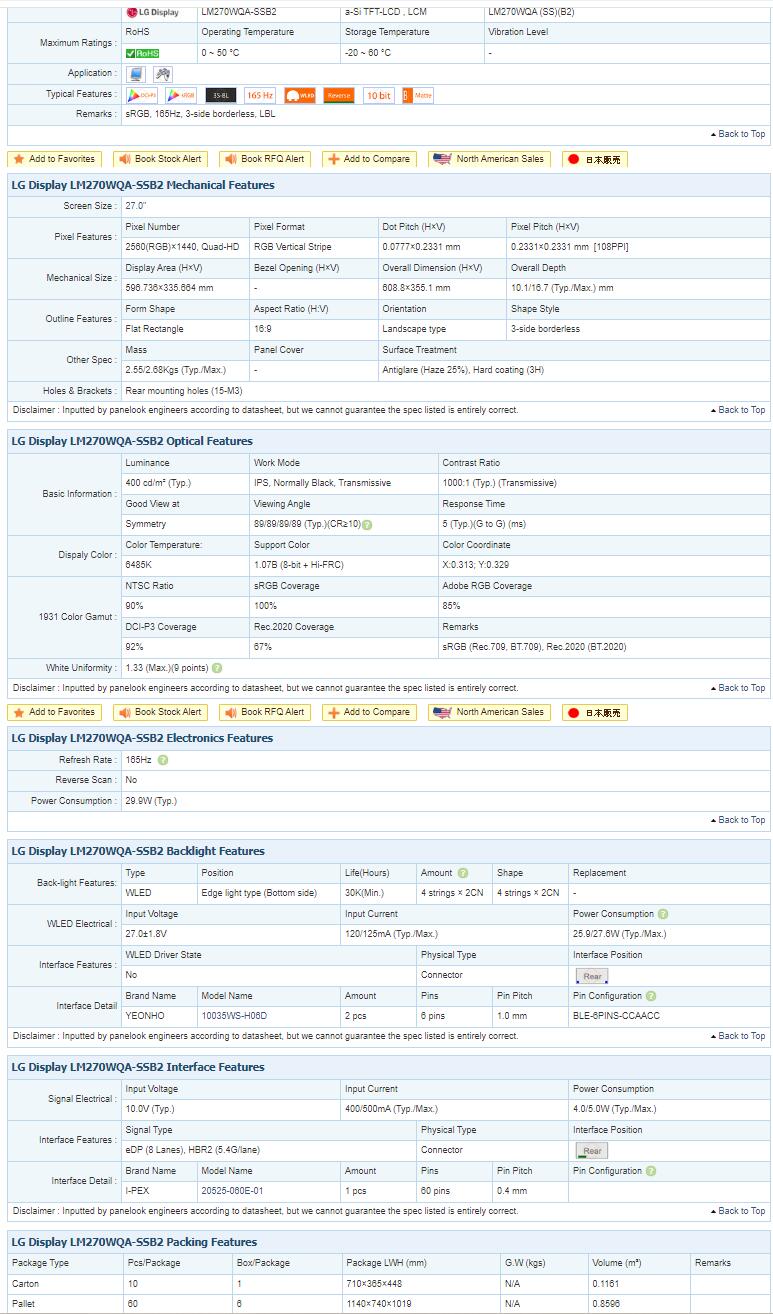Click Back to Top in Mechanical Features disclaimer
Viewport: 773px width, 1314px height.
click(x=738, y=410)
